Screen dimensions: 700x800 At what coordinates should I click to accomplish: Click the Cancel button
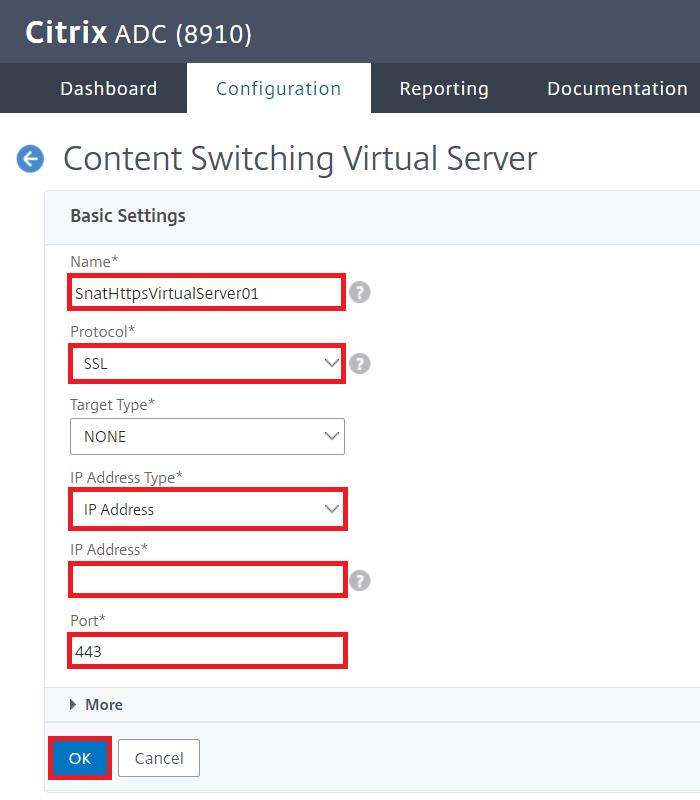159,758
